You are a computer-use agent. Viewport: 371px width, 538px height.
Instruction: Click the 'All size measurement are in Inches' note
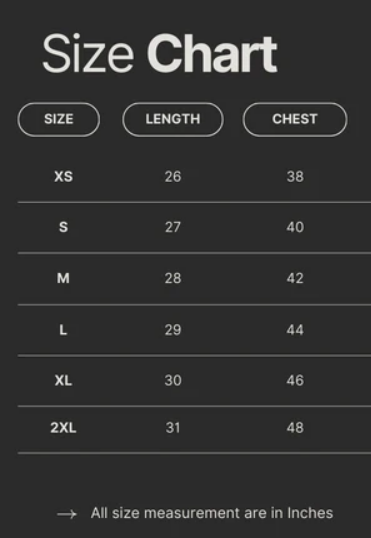click(x=212, y=513)
